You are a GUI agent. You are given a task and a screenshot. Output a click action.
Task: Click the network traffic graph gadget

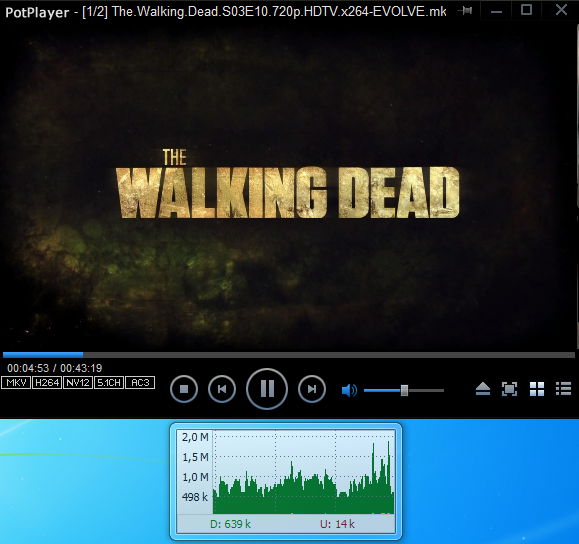(286, 481)
